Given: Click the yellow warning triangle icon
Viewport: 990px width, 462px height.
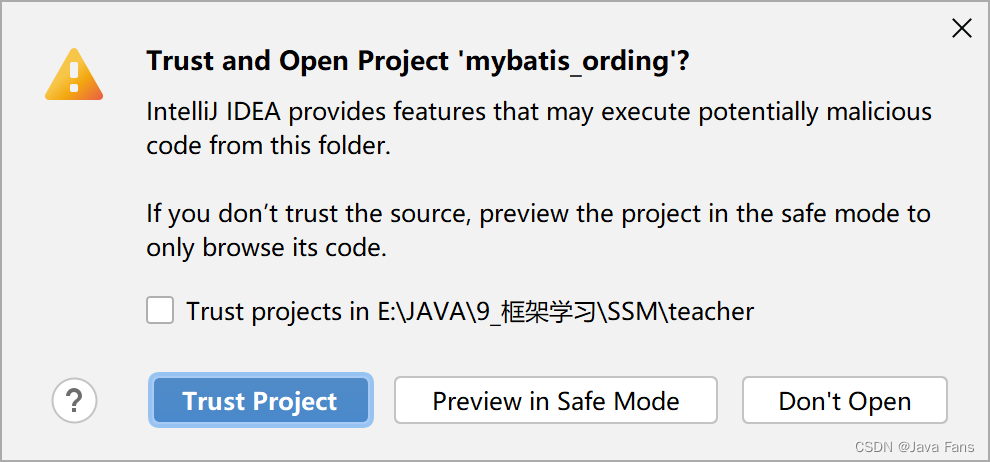Looking at the screenshot, I should (x=74, y=76).
